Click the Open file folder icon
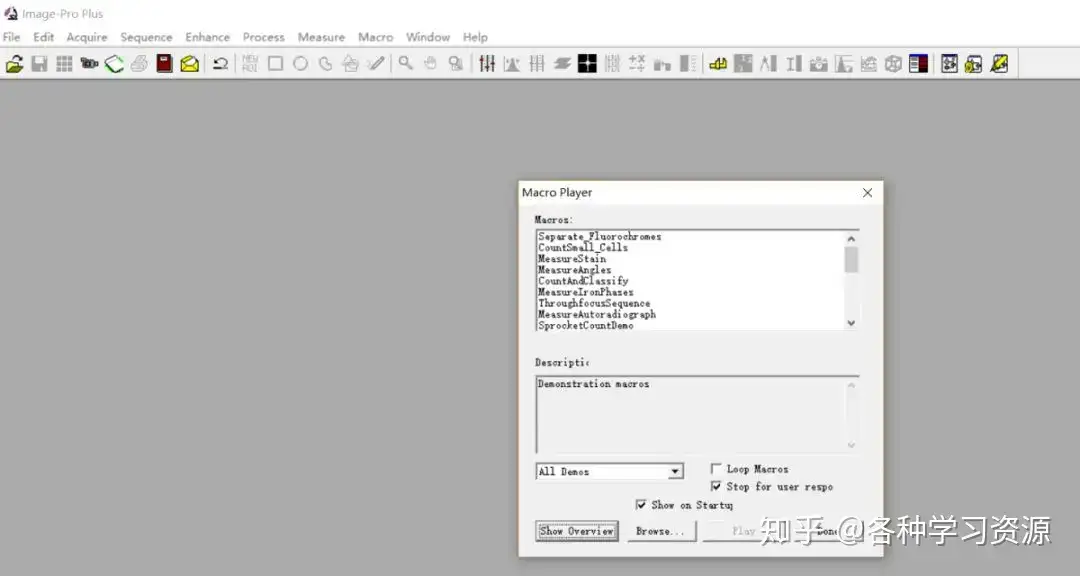 click(x=14, y=64)
